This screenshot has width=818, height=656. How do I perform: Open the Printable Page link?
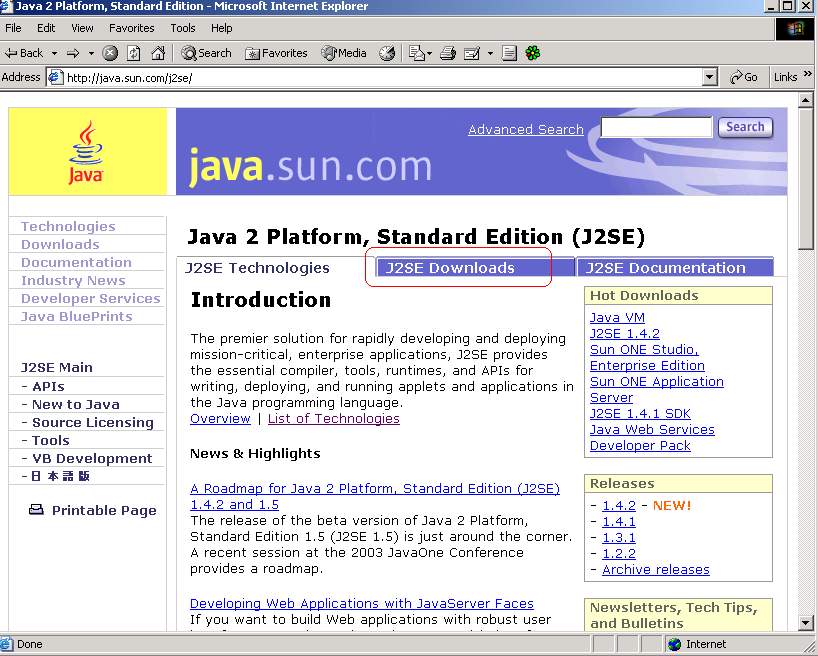point(104,510)
